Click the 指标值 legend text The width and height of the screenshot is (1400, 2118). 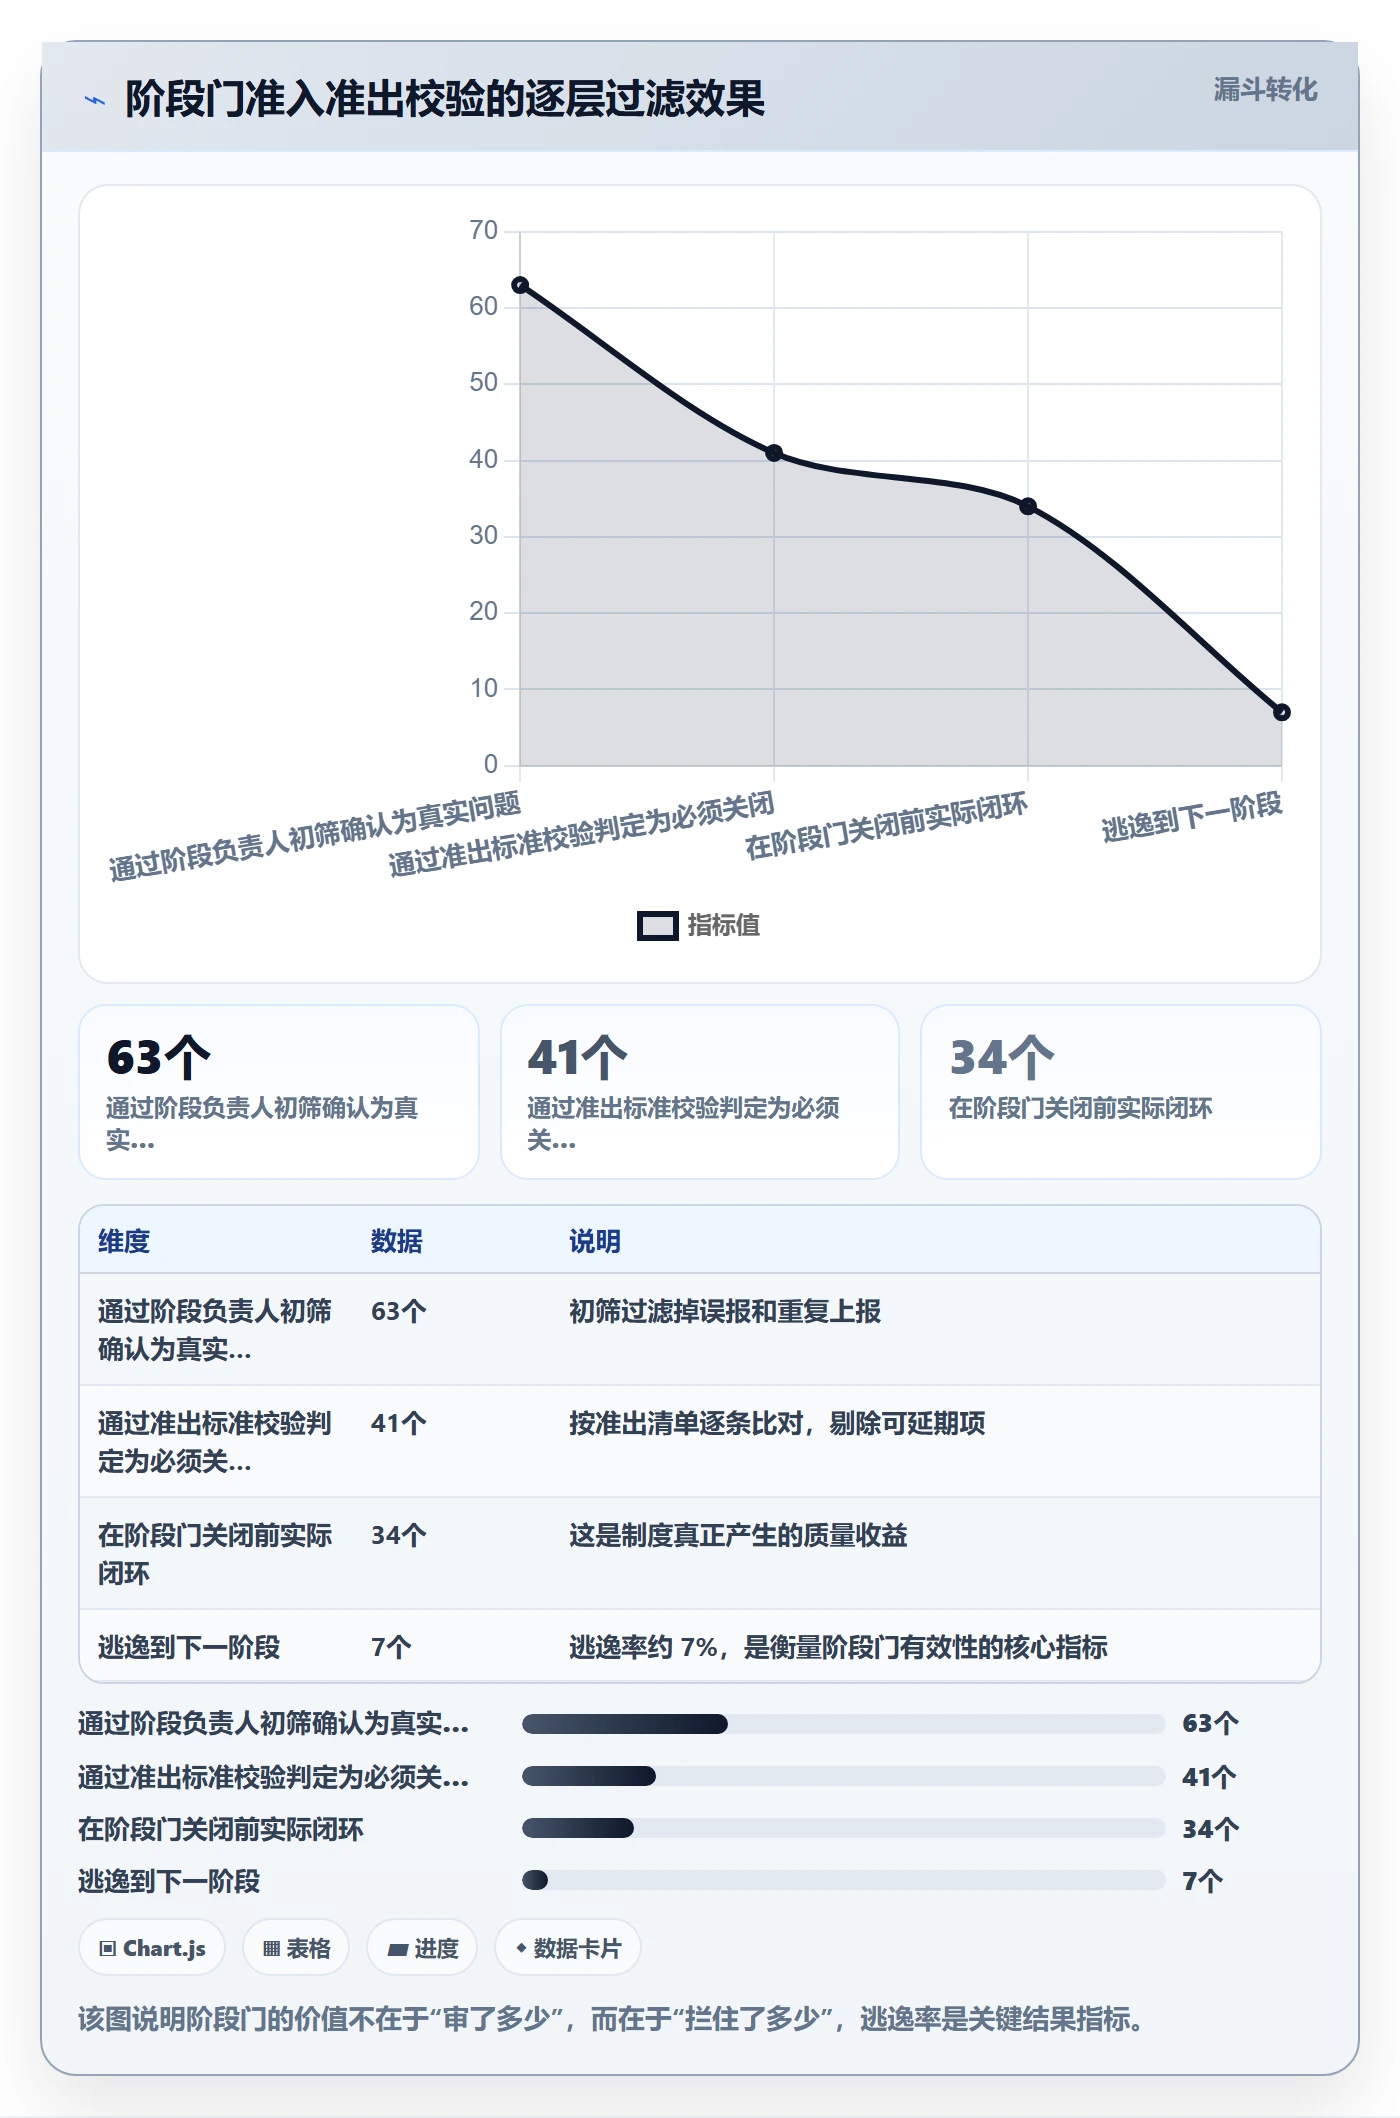(724, 925)
